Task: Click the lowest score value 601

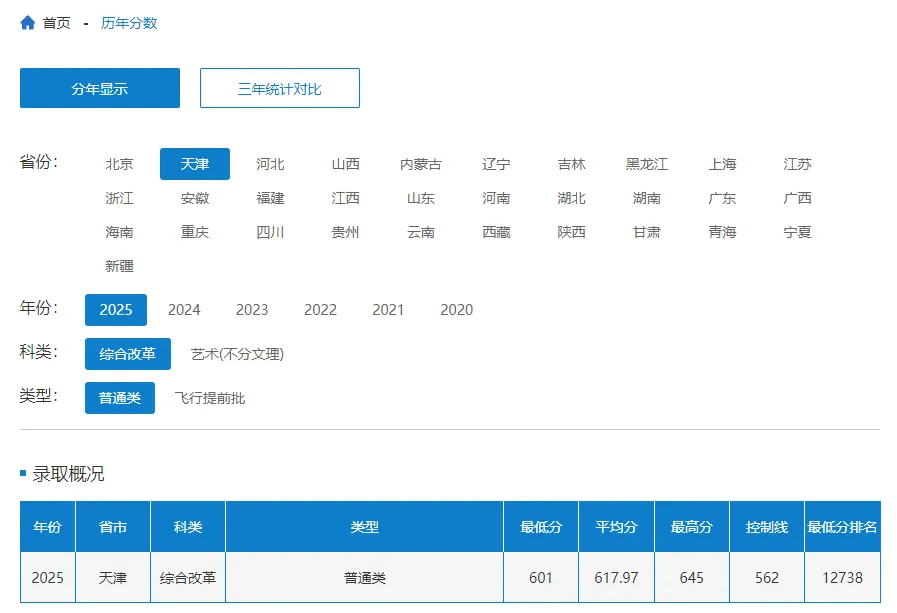Action: click(x=541, y=578)
